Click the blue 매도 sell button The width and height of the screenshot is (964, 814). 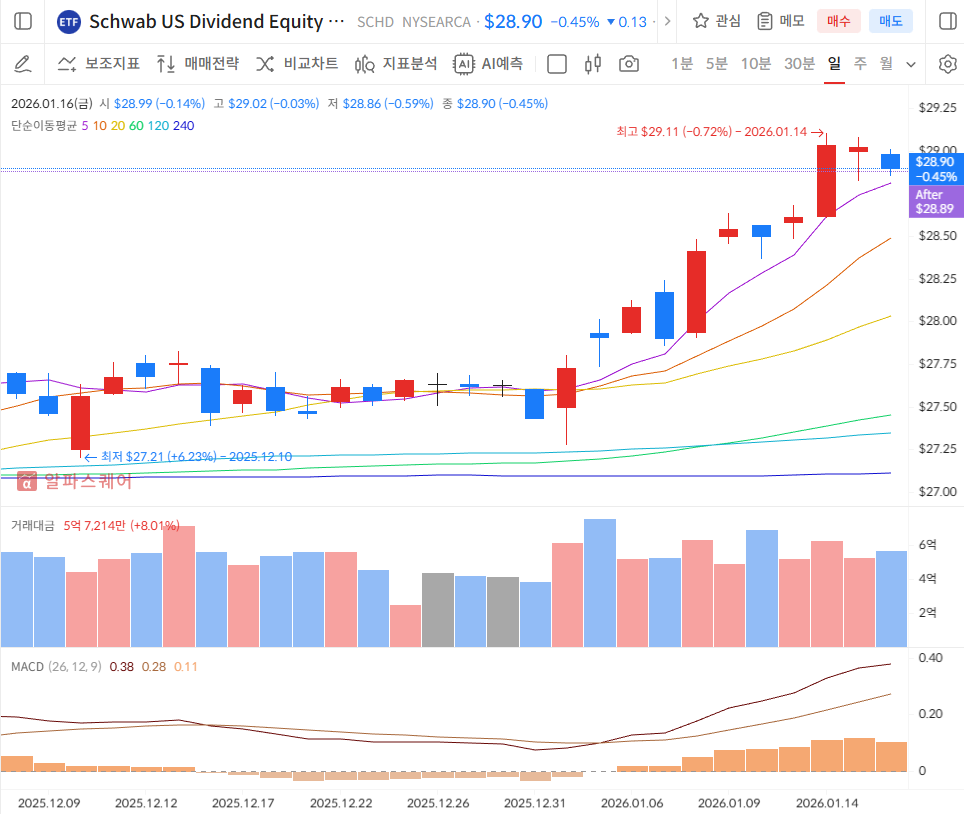890,21
